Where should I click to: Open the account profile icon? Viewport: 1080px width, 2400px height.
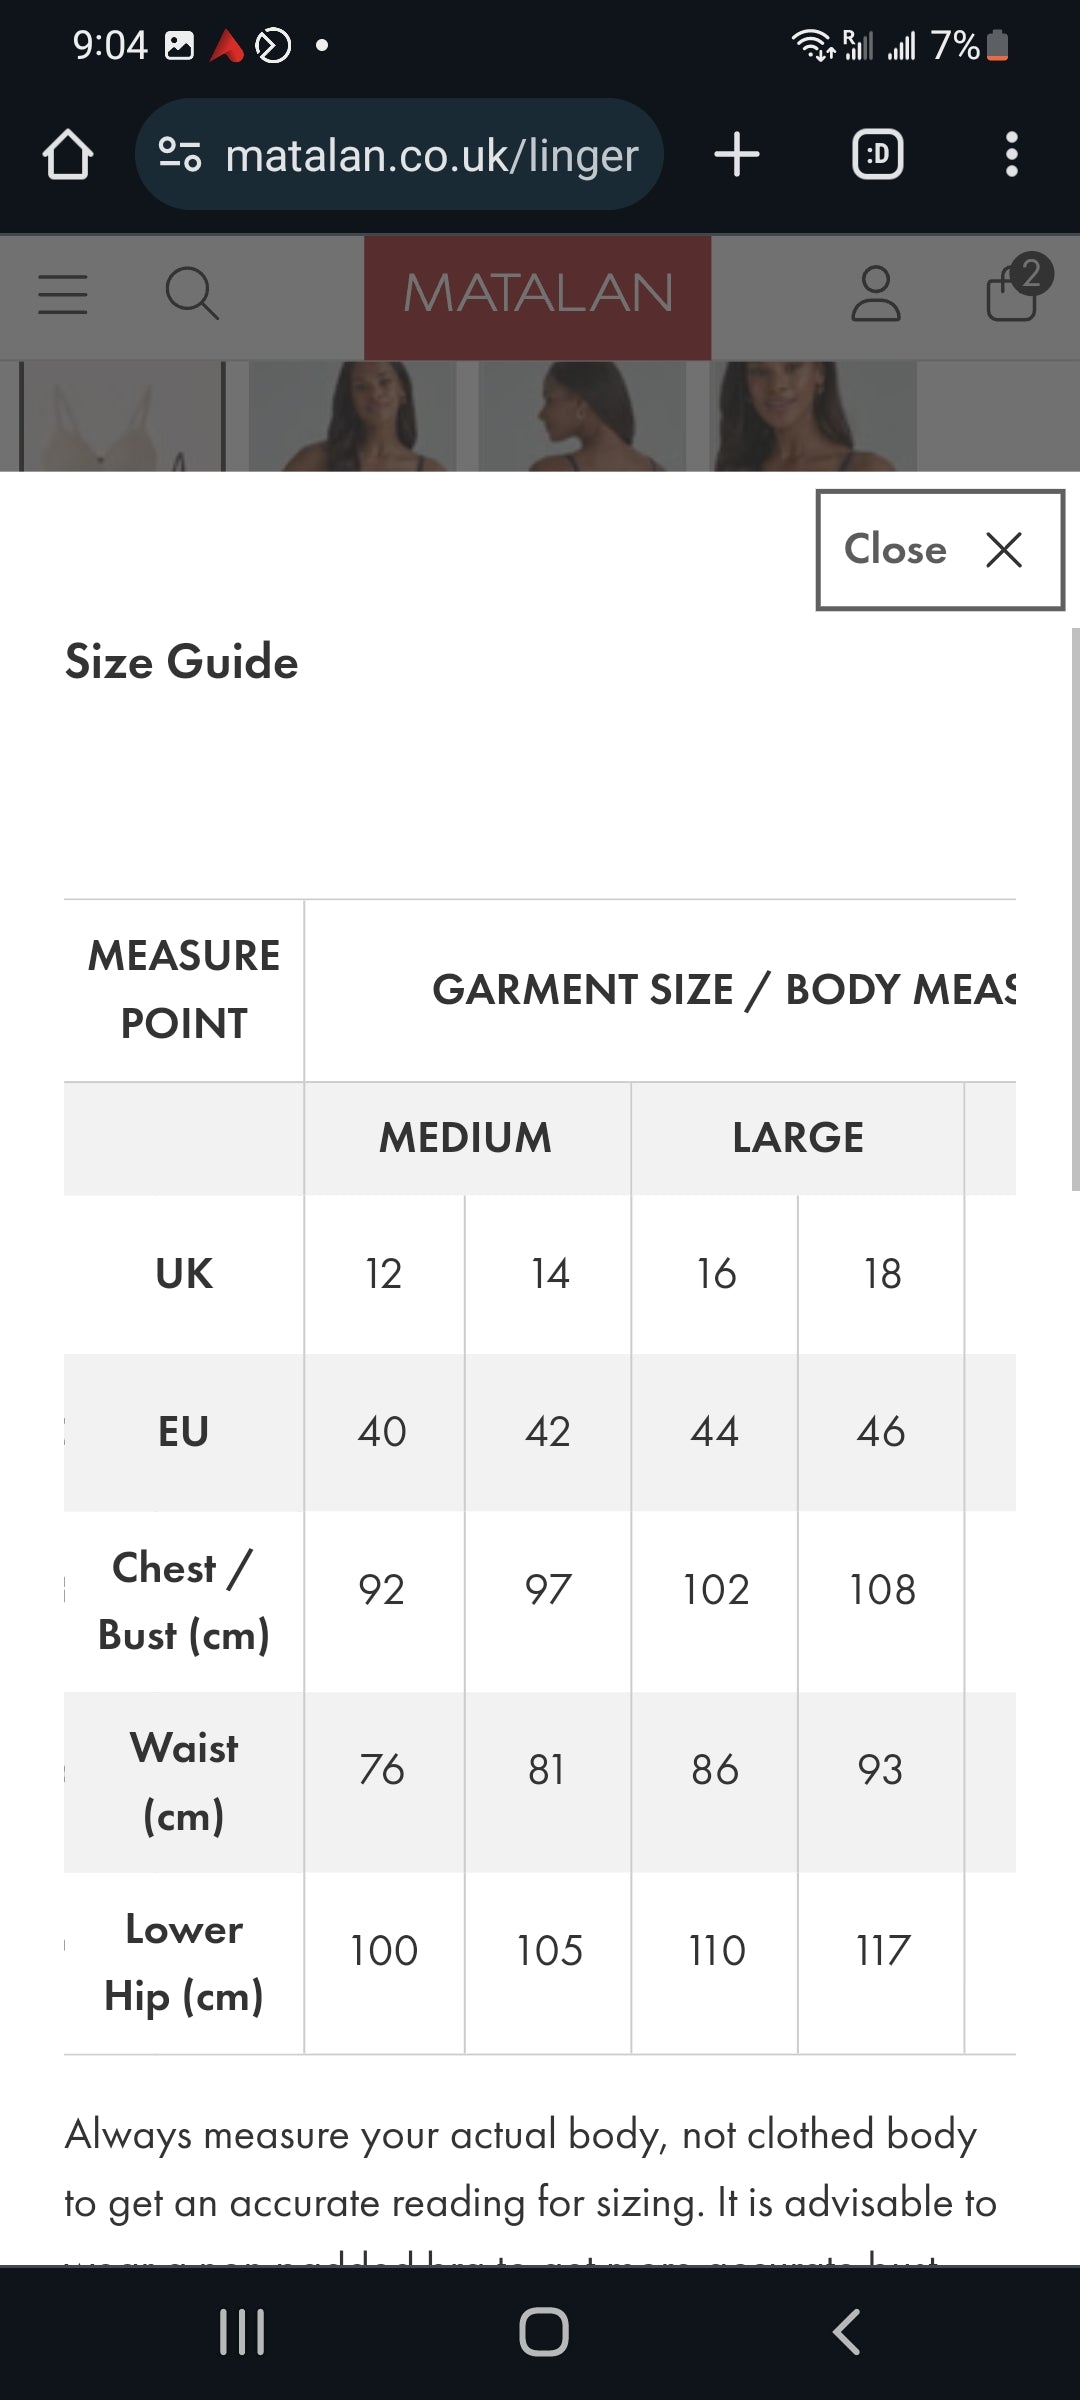click(876, 294)
